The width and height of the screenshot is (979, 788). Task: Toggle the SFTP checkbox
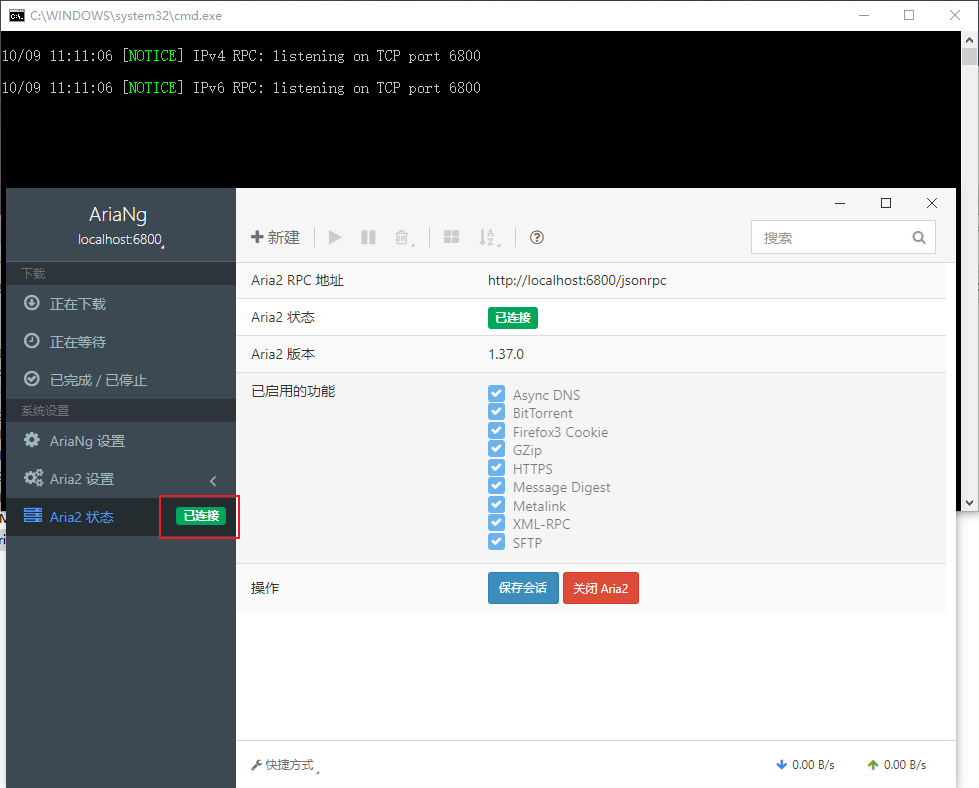pyautogui.click(x=496, y=541)
